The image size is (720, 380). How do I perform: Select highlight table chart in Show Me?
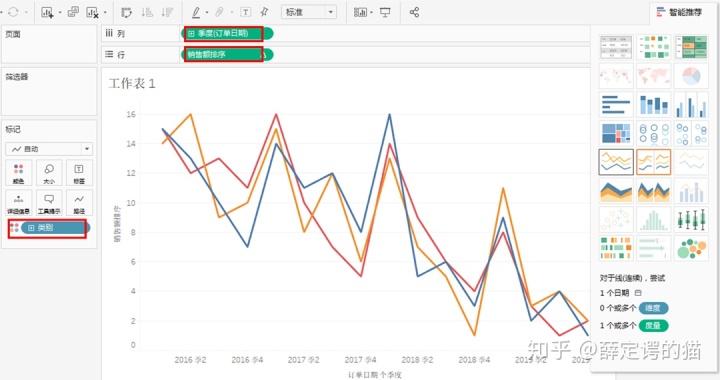[691, 47]
